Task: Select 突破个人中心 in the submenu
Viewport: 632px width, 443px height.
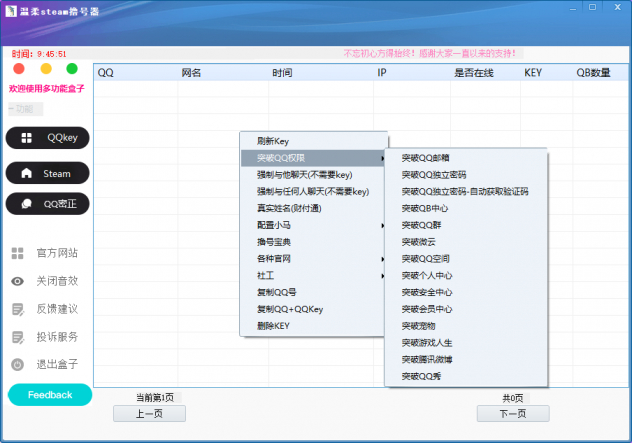Action: (x=466, y=275)
